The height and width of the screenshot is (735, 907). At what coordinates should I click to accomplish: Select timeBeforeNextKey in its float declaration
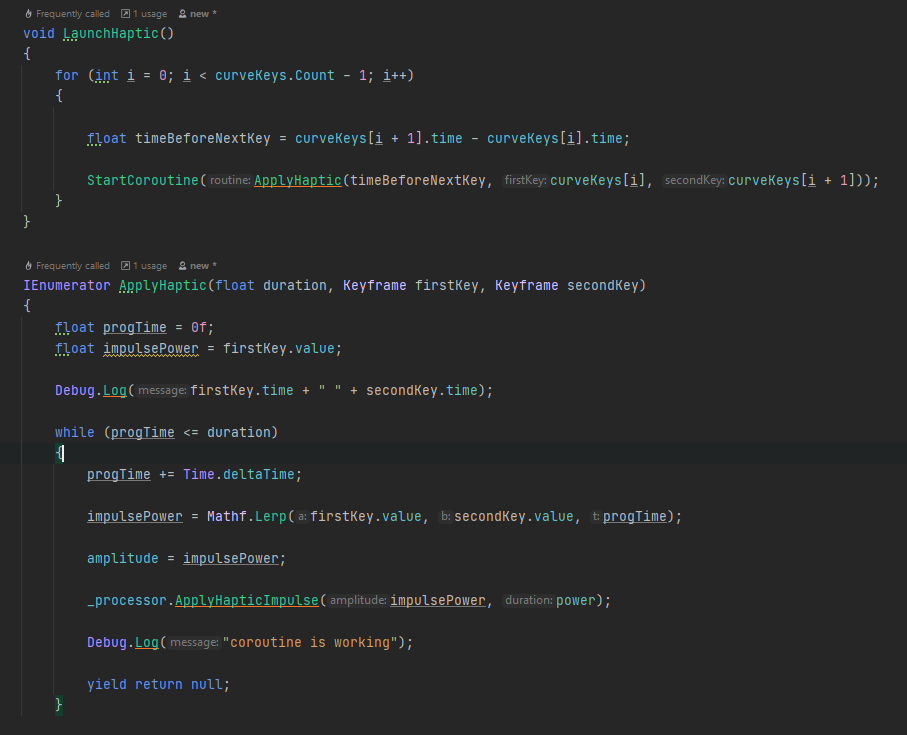(202, 139)
